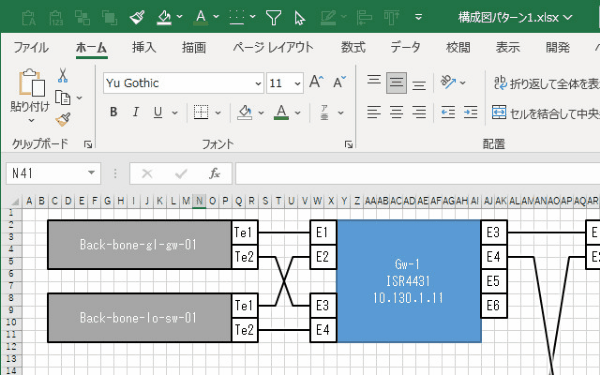600x375 pixels.
Task: Open the 校閲 tab
Action: [458, 47]
